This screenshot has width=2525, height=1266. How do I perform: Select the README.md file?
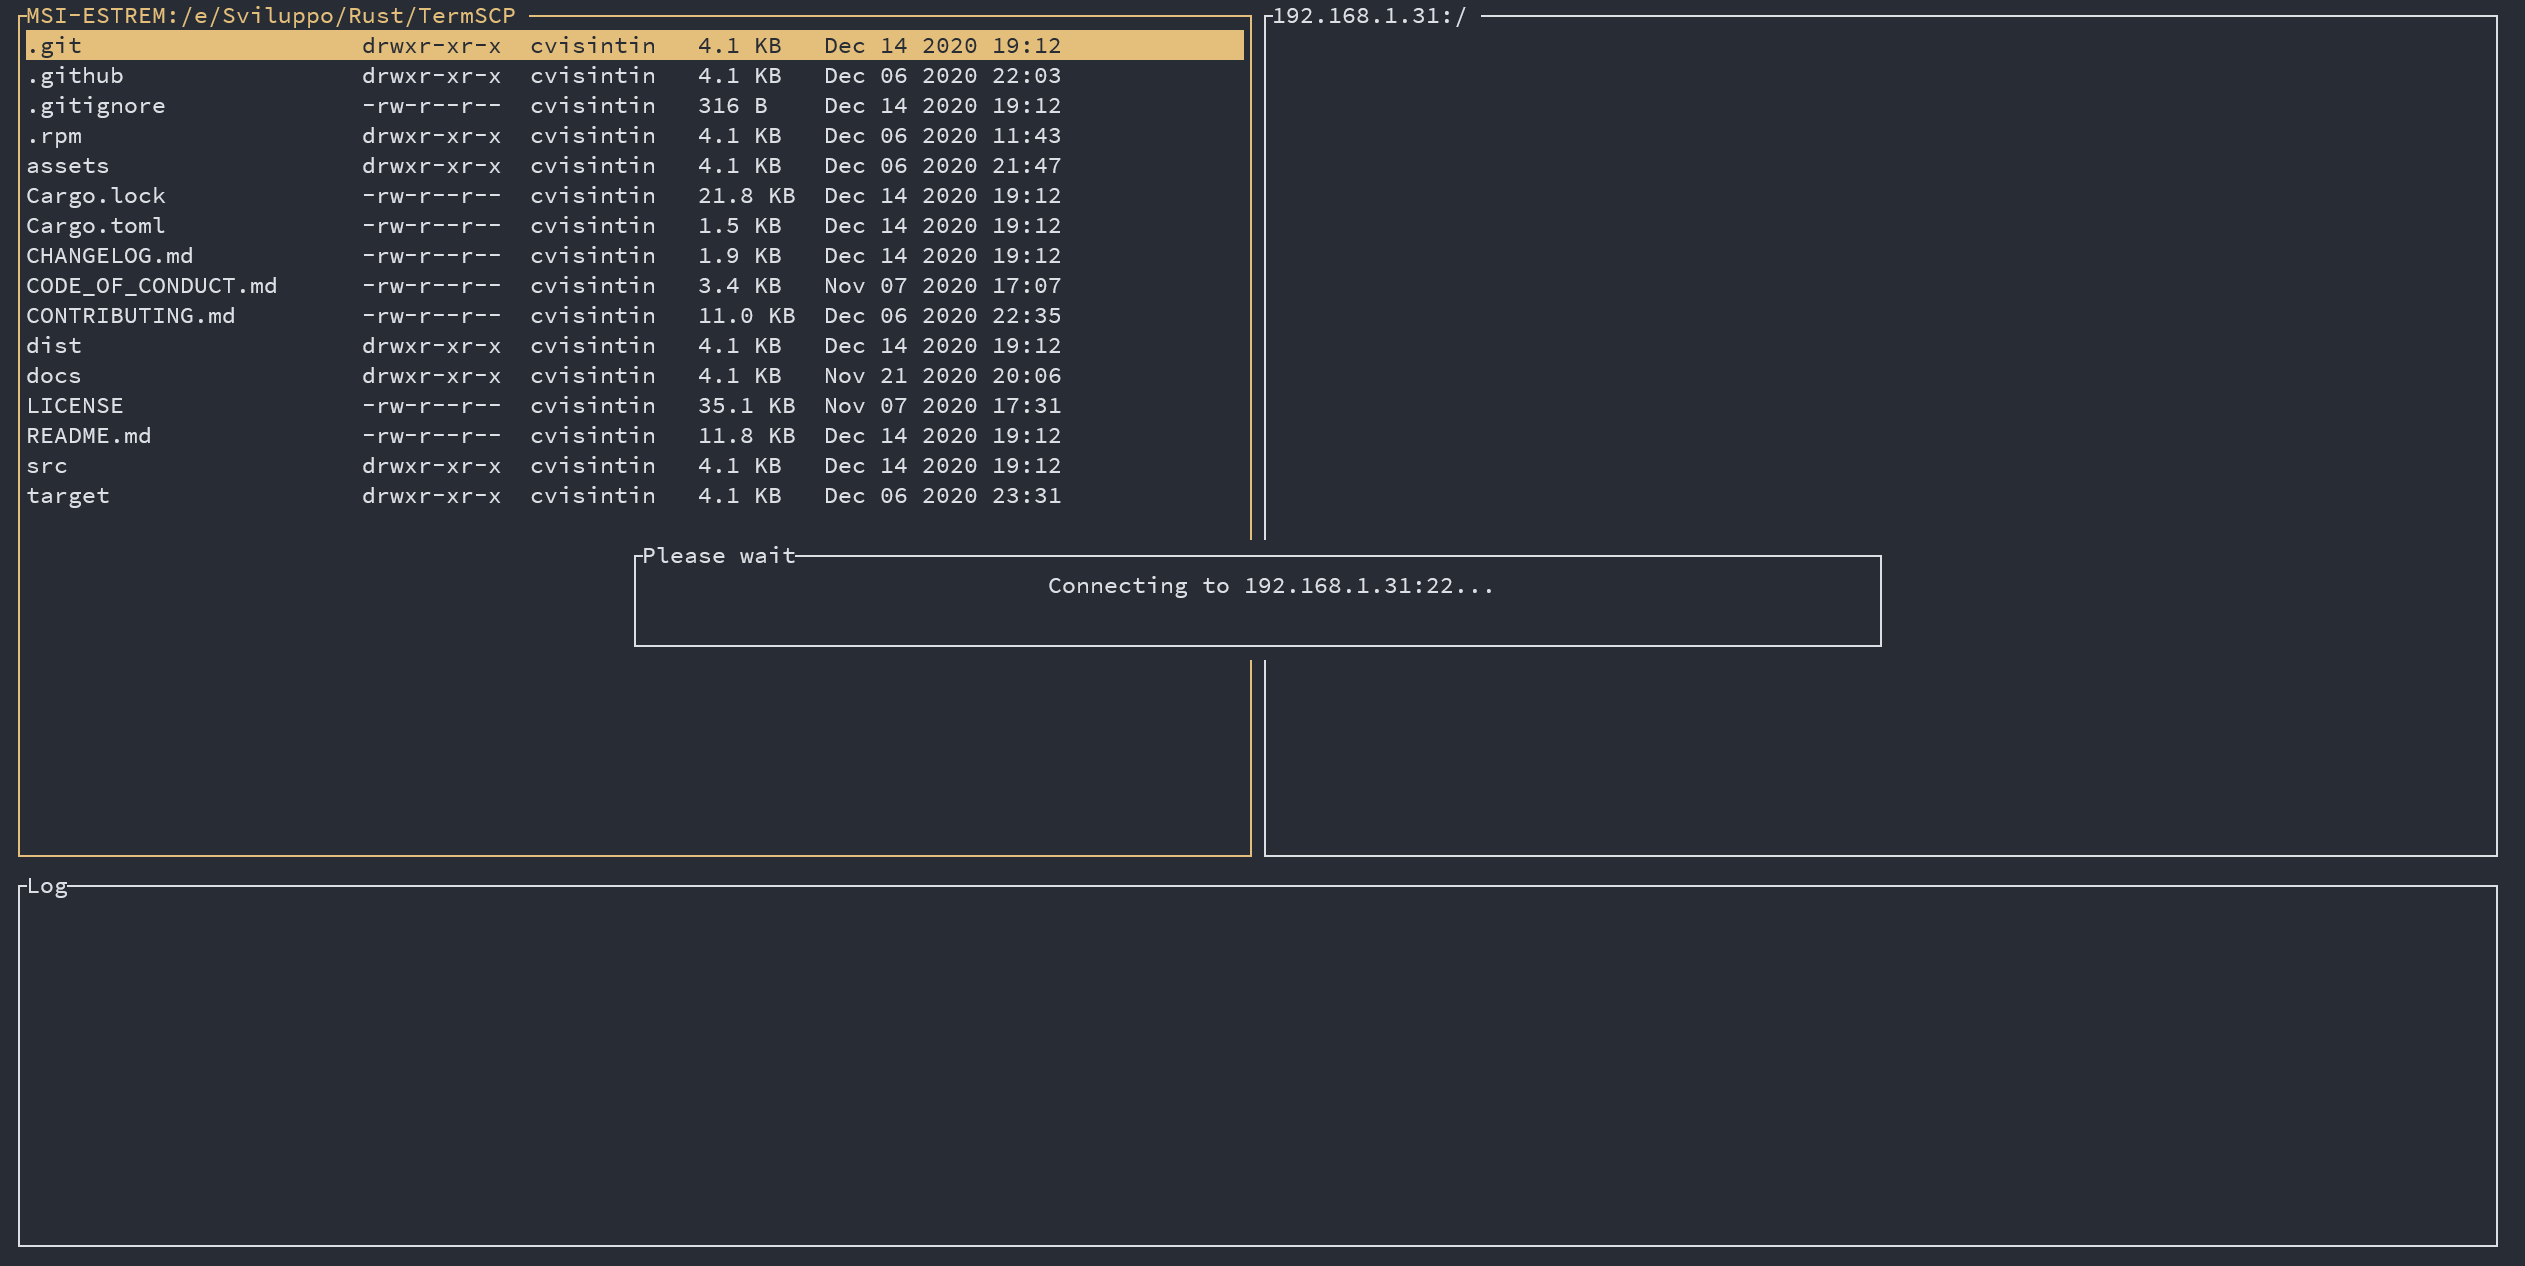click(x=89, y=436)
